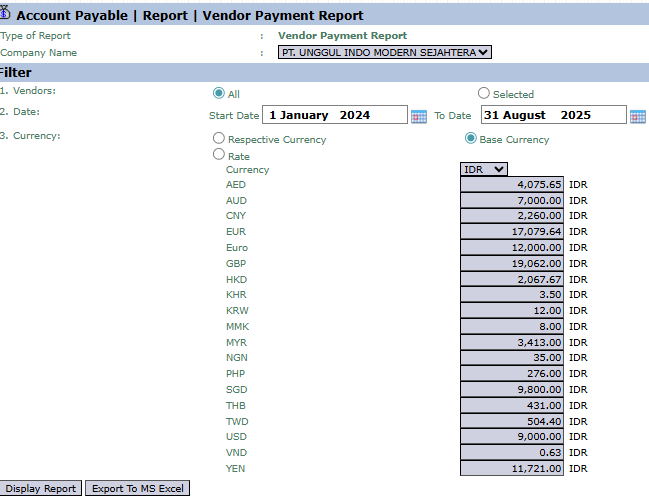Select the EUR rate value field

coord(512,232)
